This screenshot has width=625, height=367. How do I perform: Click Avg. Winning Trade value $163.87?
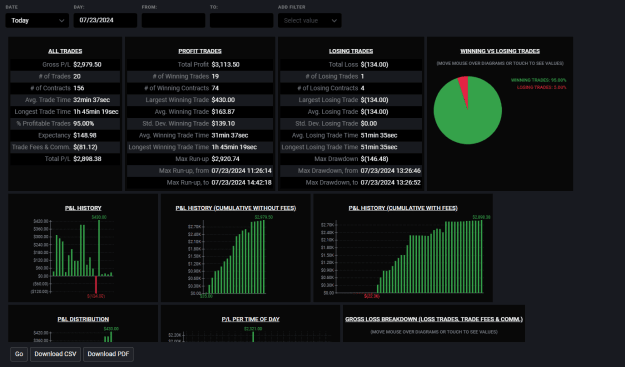point(223,112)
